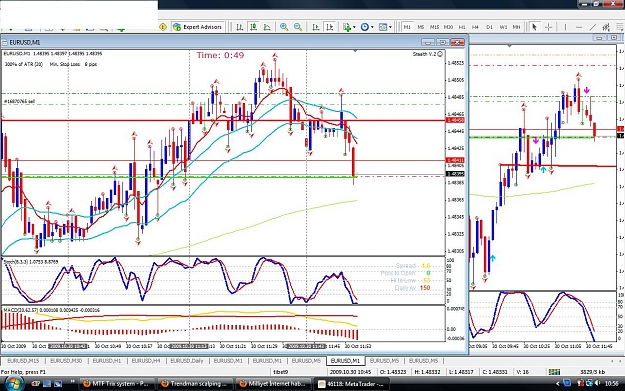Expand the templates dropdown arrow
625x391 pixels.
coord(390,27)
